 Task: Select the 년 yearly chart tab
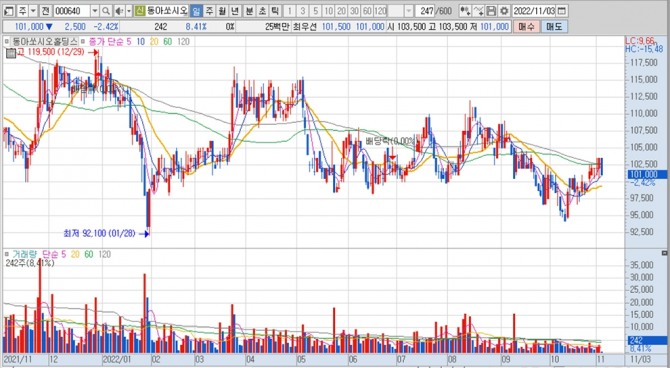[x=235, y=11]
